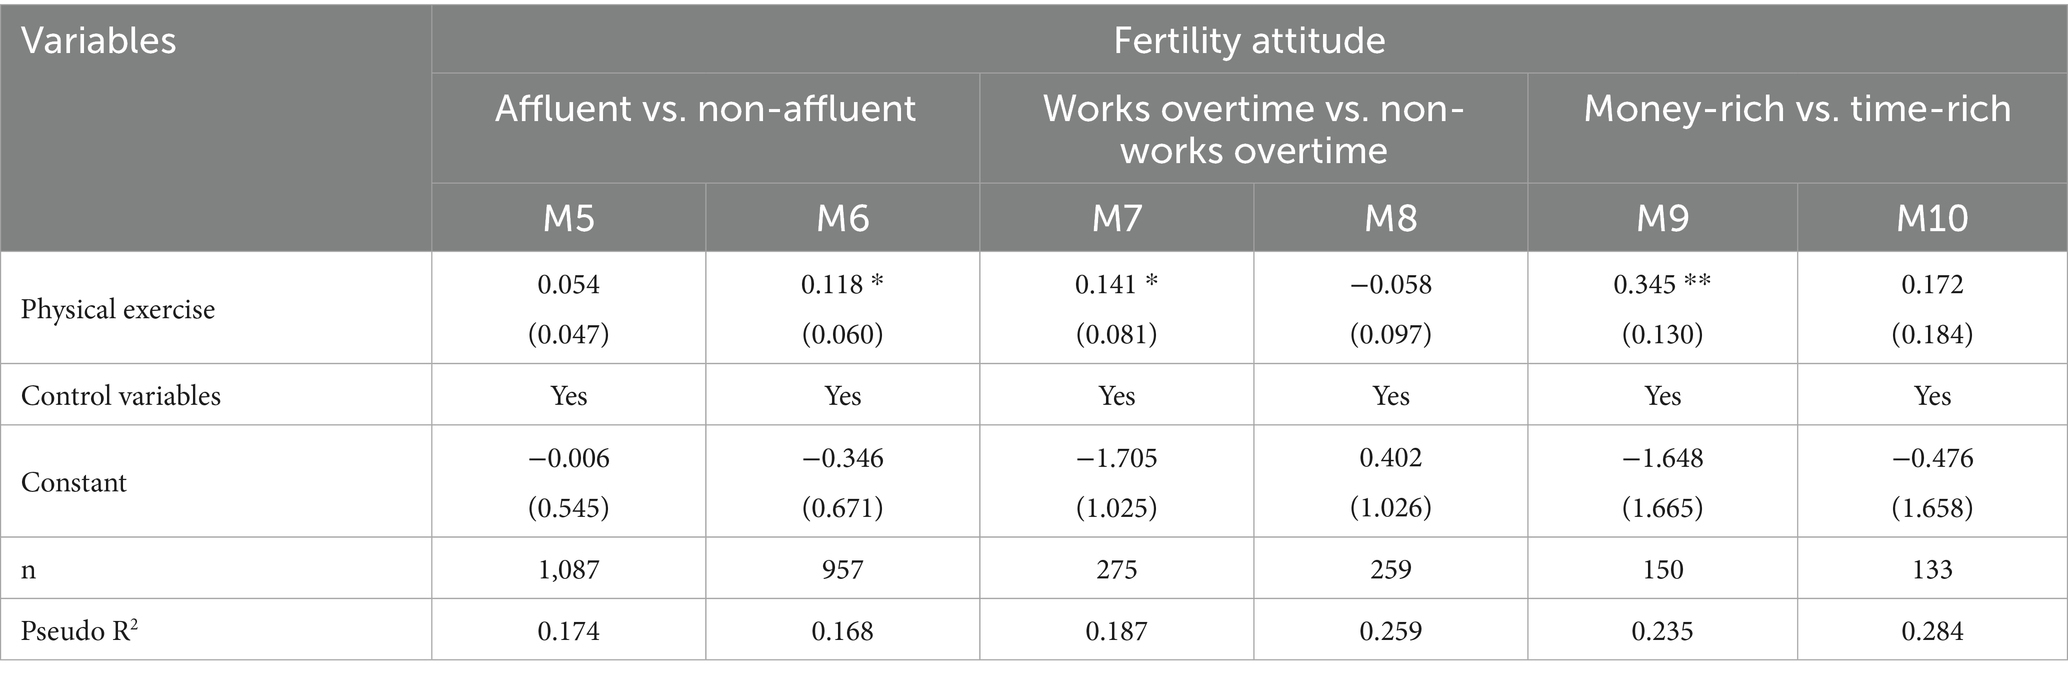Image resolution: width=2068 pixels, height=678 pixels.
Task: Select the Constant row label
Action: 74,483
